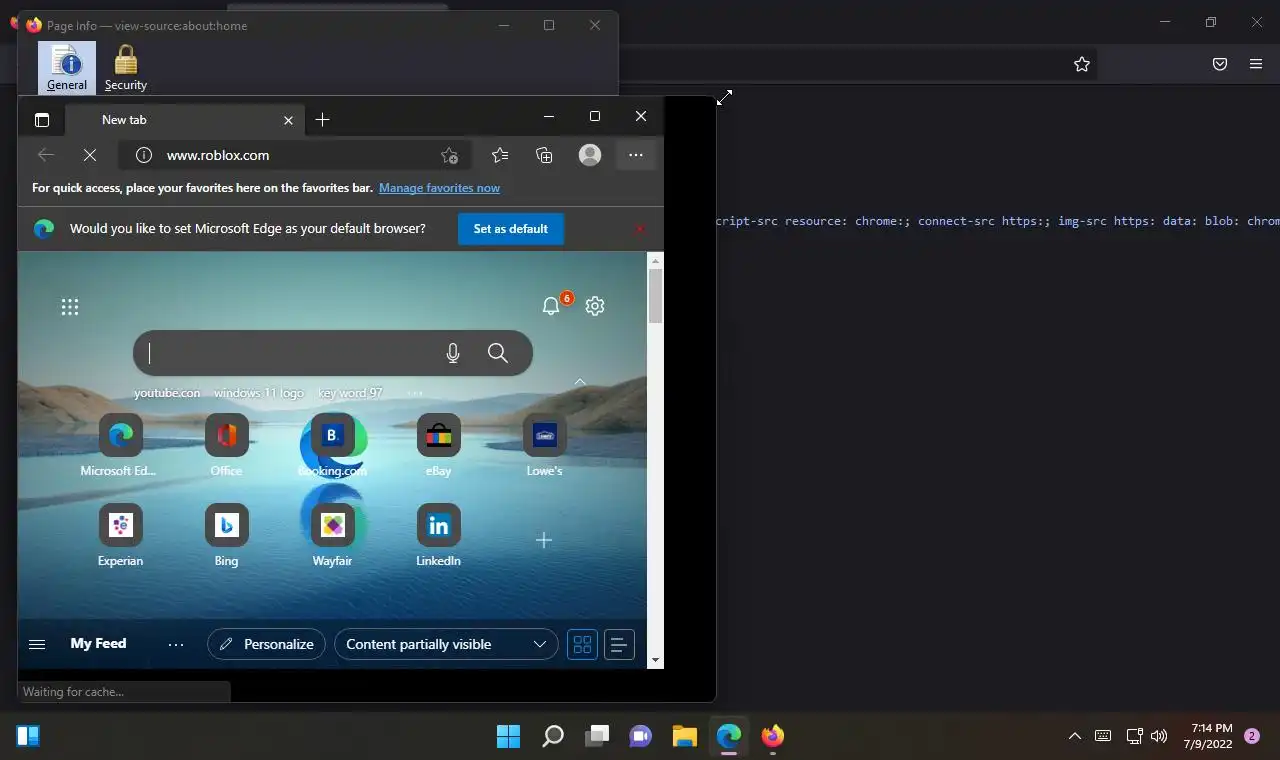This screenshot has width=1280, height=760.
Task: Open the notification center badge 2
Action: 1252,737
